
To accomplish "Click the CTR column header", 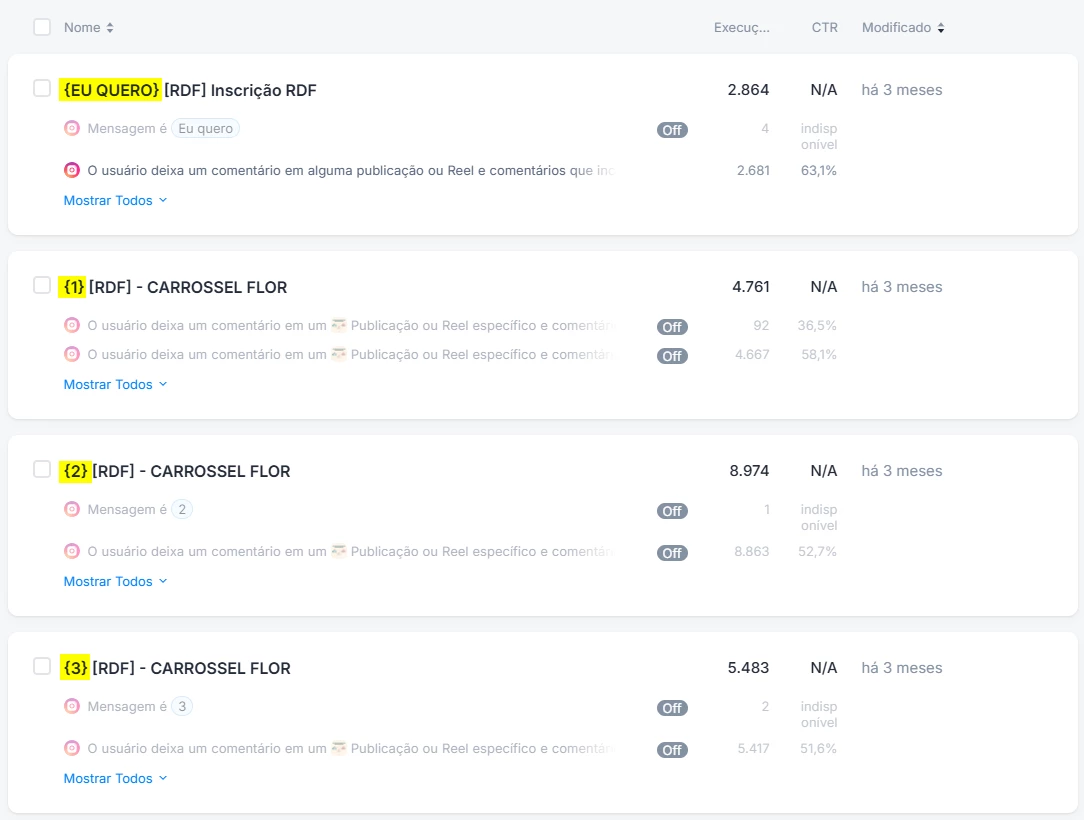I will click(x=824, y=28).
